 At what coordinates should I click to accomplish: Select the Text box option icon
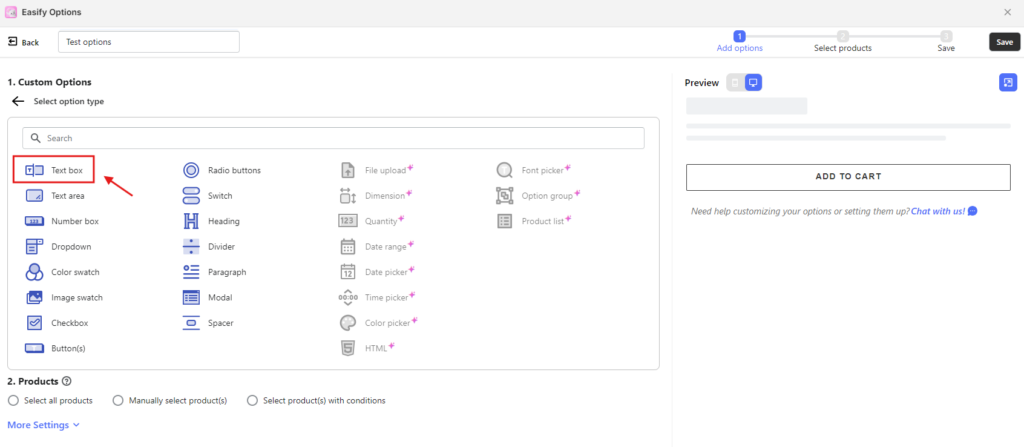[x=34, y=170]
